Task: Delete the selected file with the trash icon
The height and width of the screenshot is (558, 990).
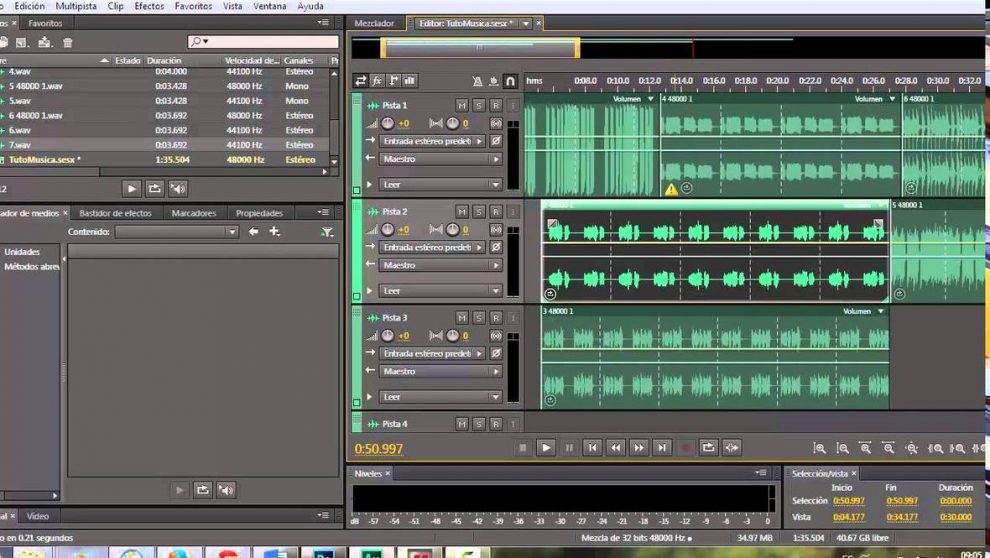Action: (x=68, y=42)
